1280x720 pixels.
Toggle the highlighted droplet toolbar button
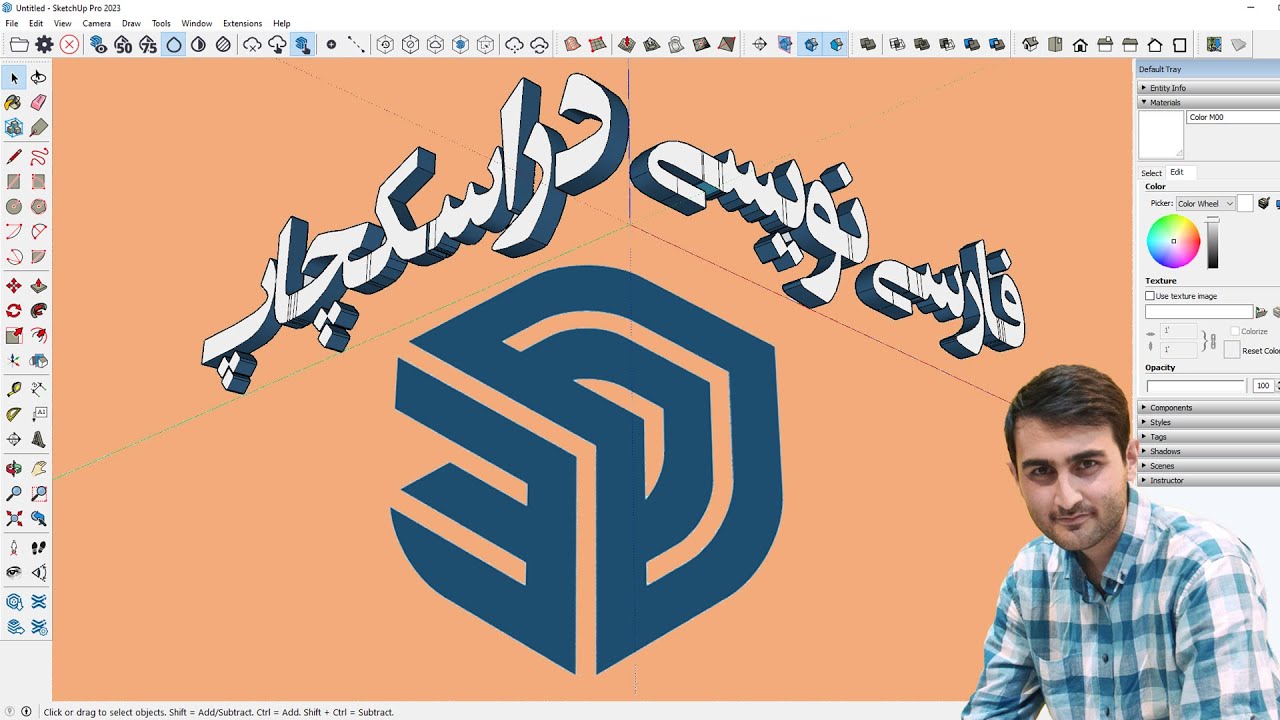click(174, 44)
